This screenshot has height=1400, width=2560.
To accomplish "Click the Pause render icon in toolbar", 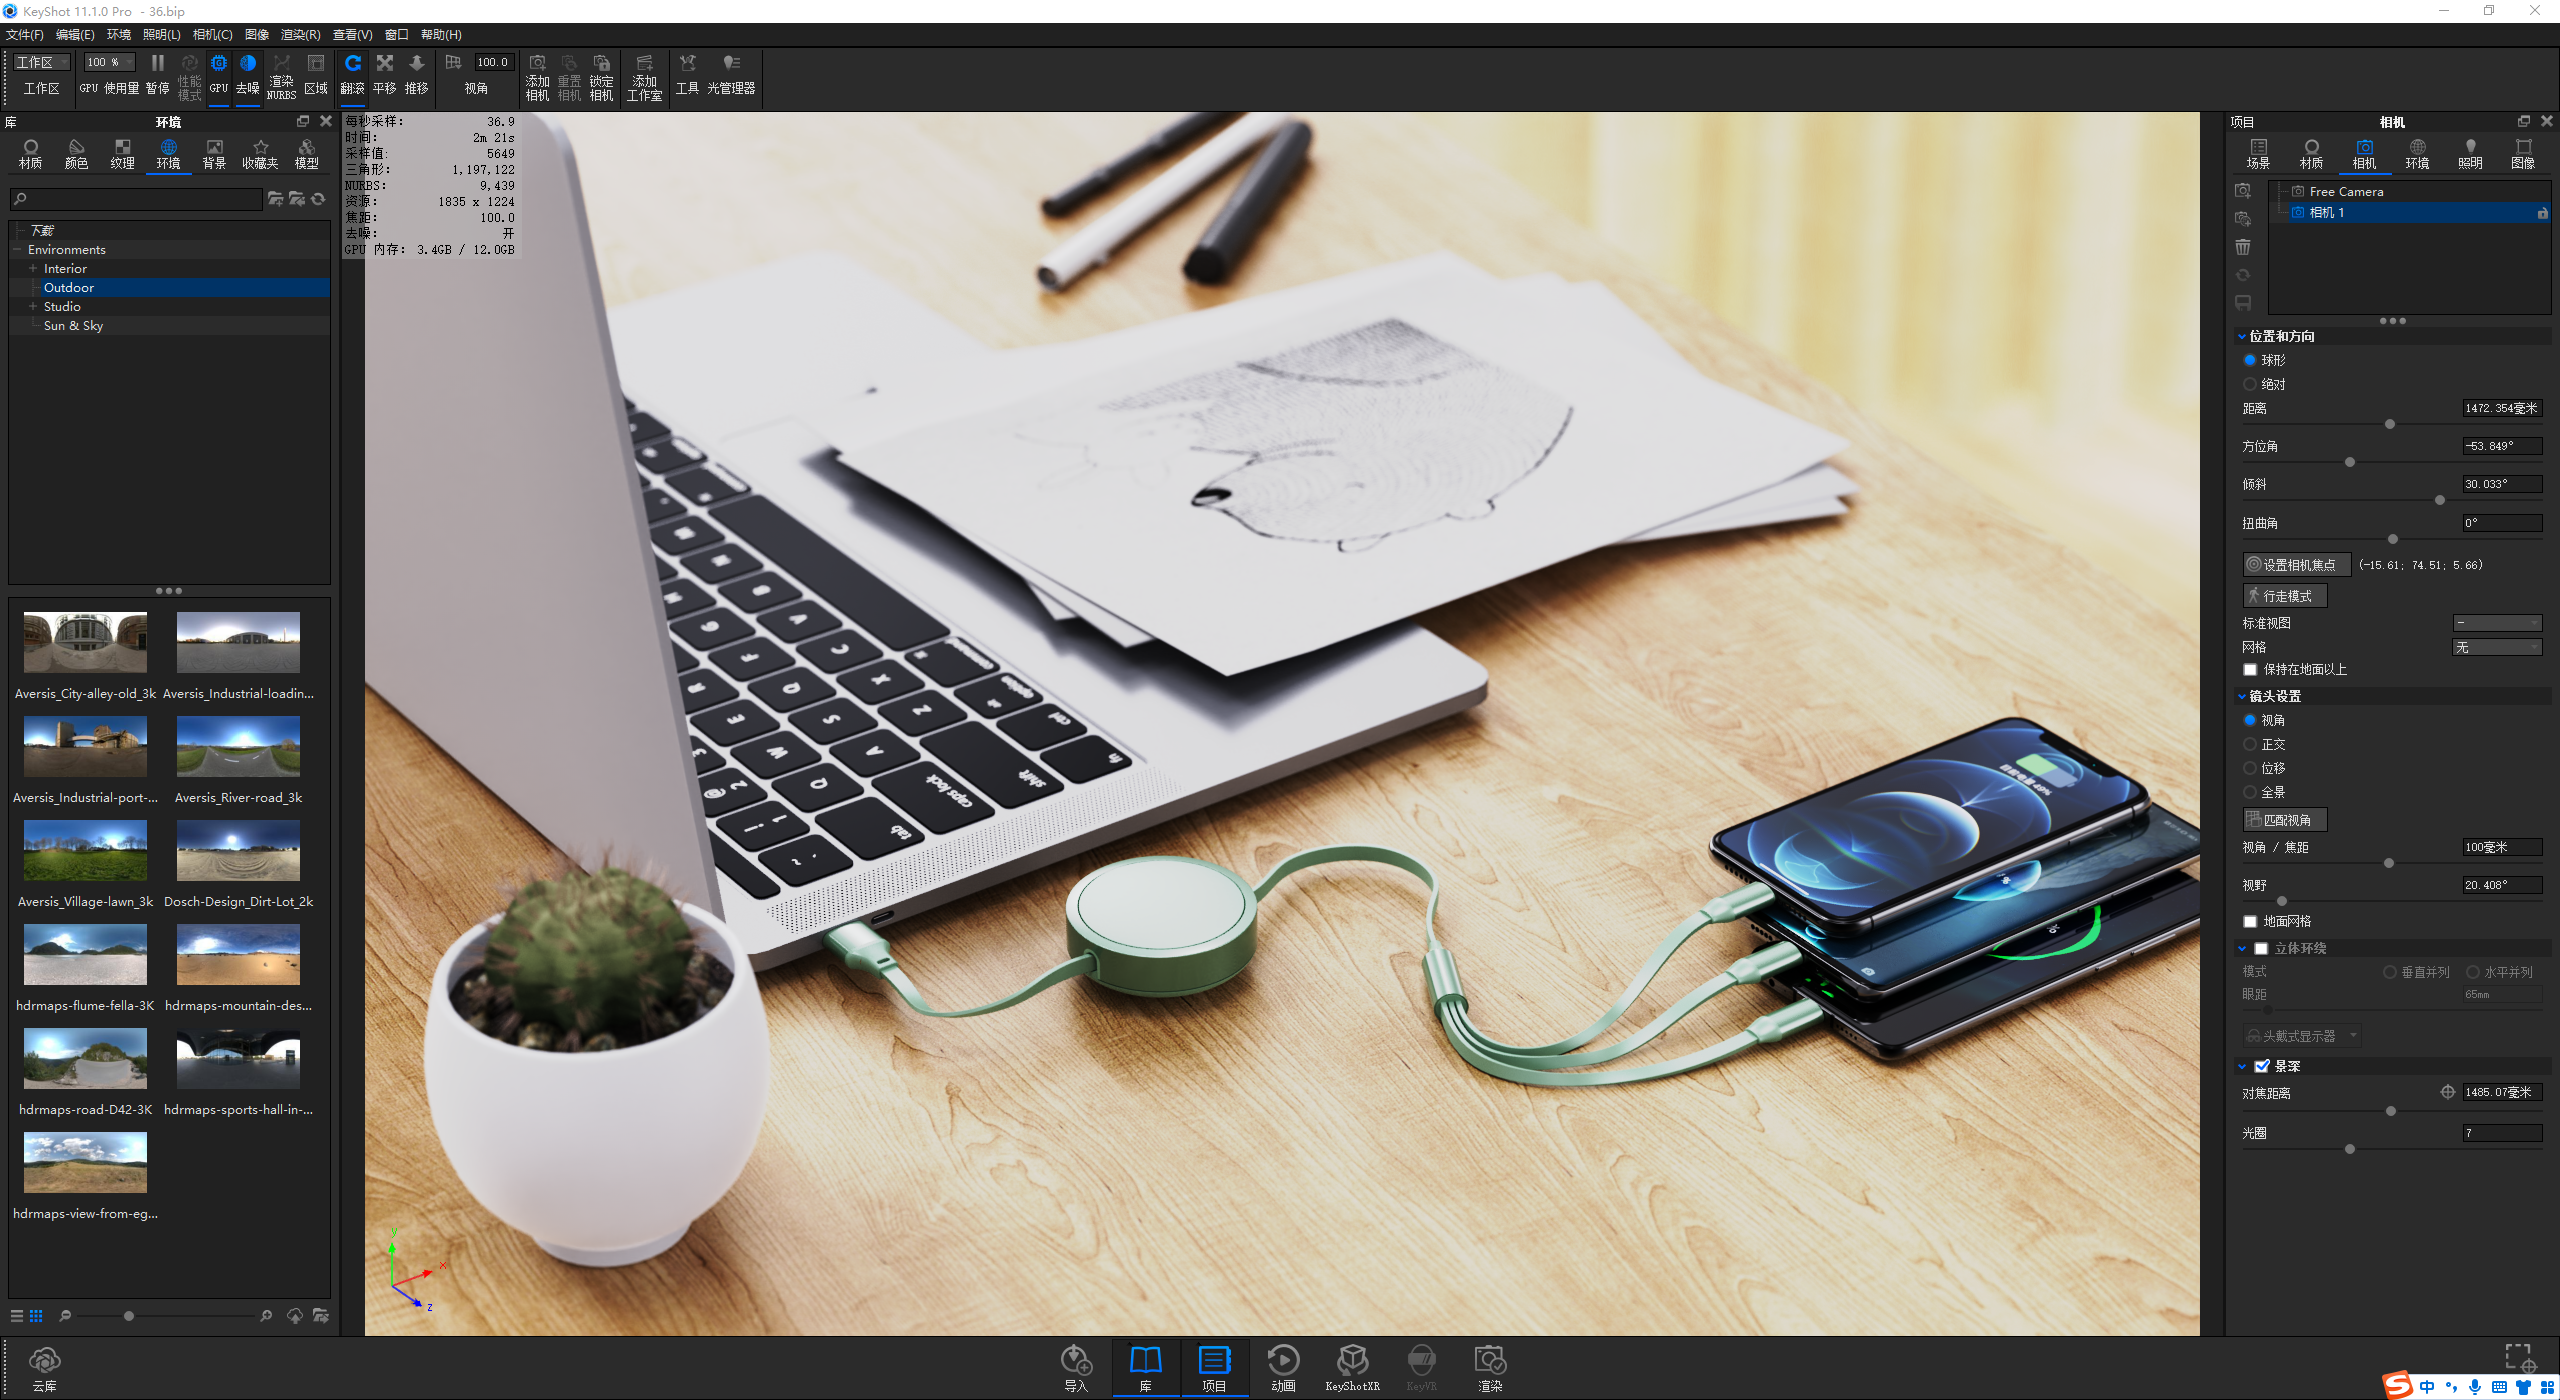I will [158, 75].
